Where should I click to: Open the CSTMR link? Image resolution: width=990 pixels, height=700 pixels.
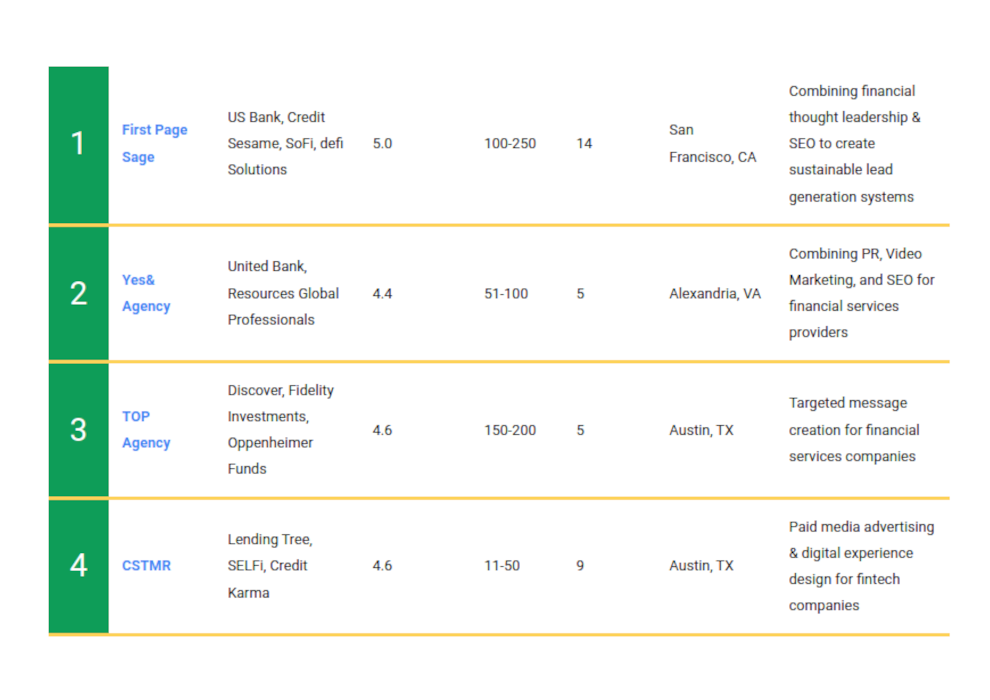point(146,566)
